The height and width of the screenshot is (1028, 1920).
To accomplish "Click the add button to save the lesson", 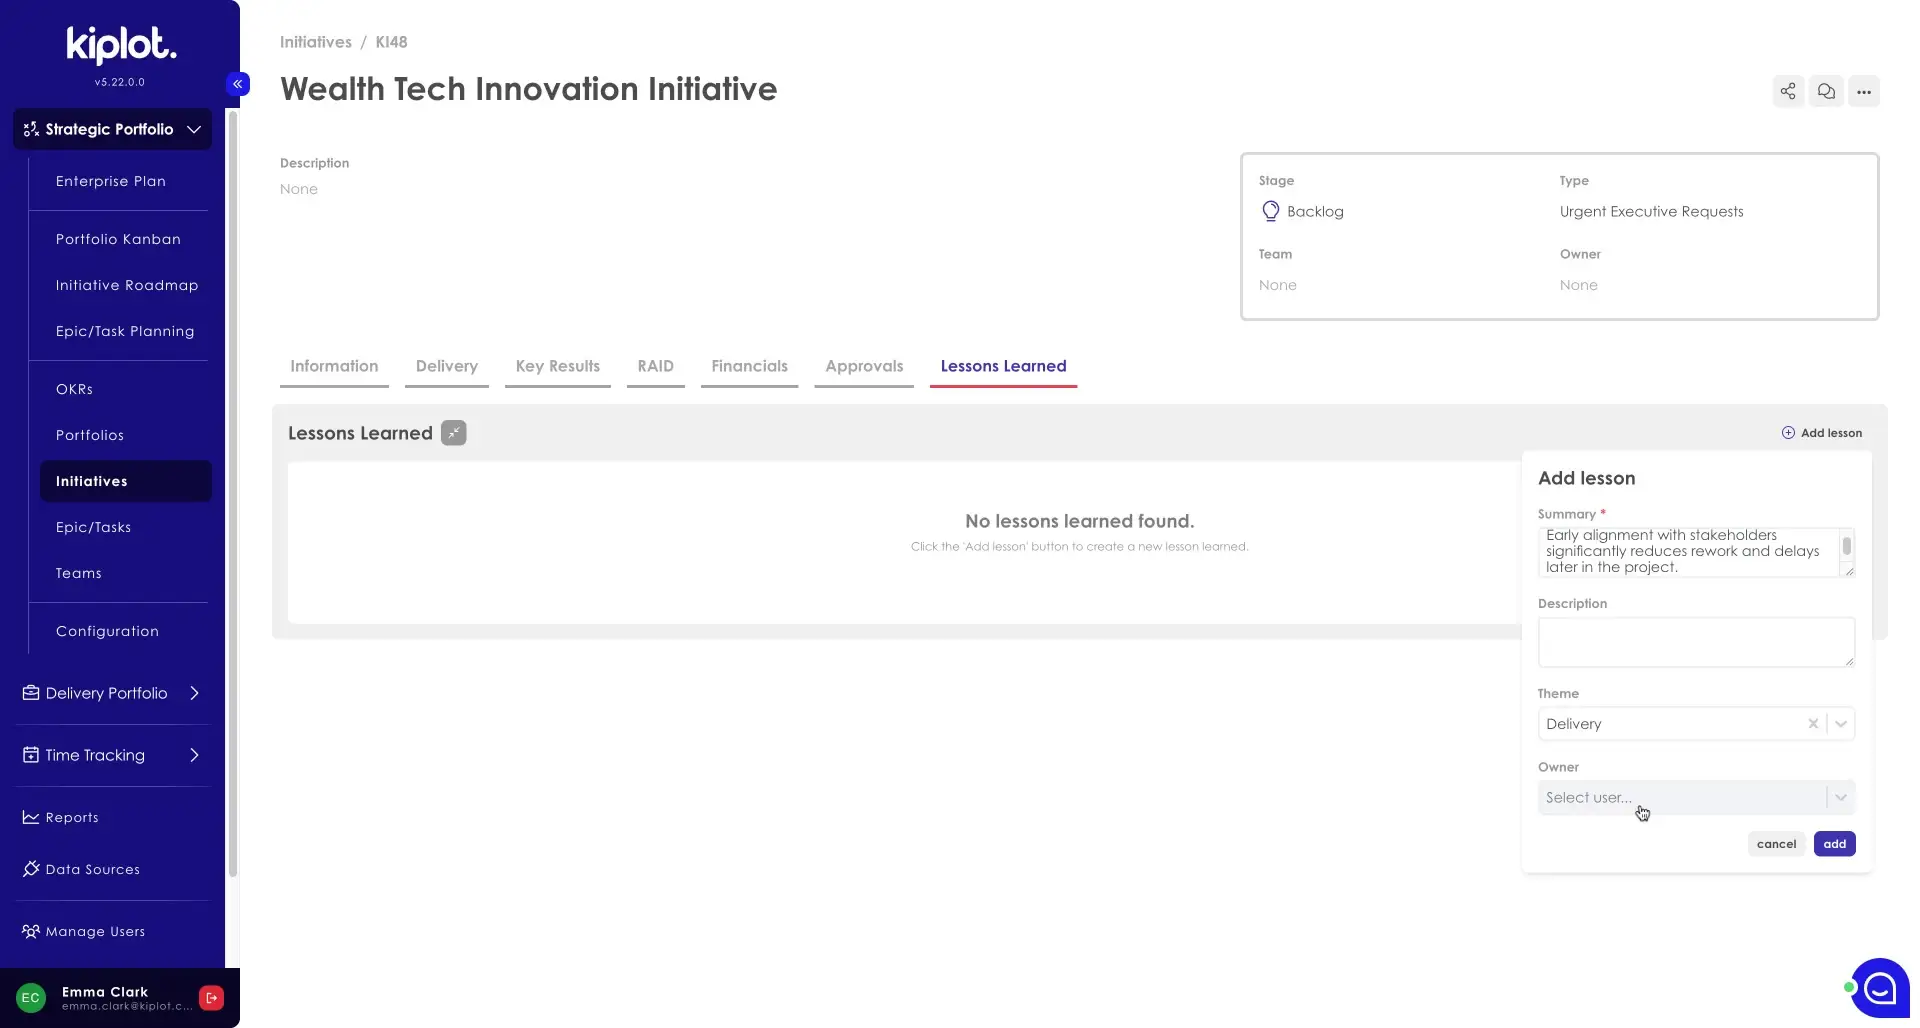I will click(x=1834, y=843).
